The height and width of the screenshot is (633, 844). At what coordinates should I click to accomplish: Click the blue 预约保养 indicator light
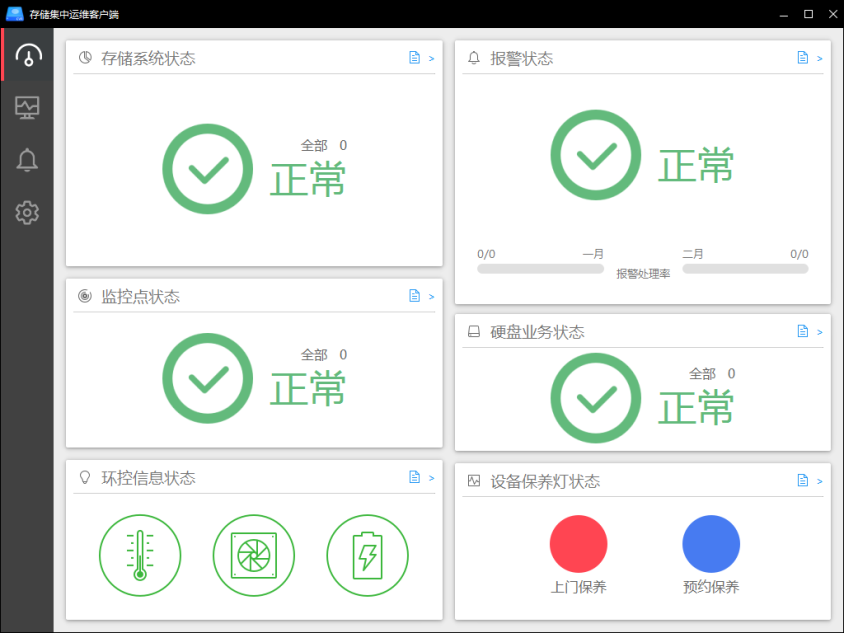coord(711,544)
